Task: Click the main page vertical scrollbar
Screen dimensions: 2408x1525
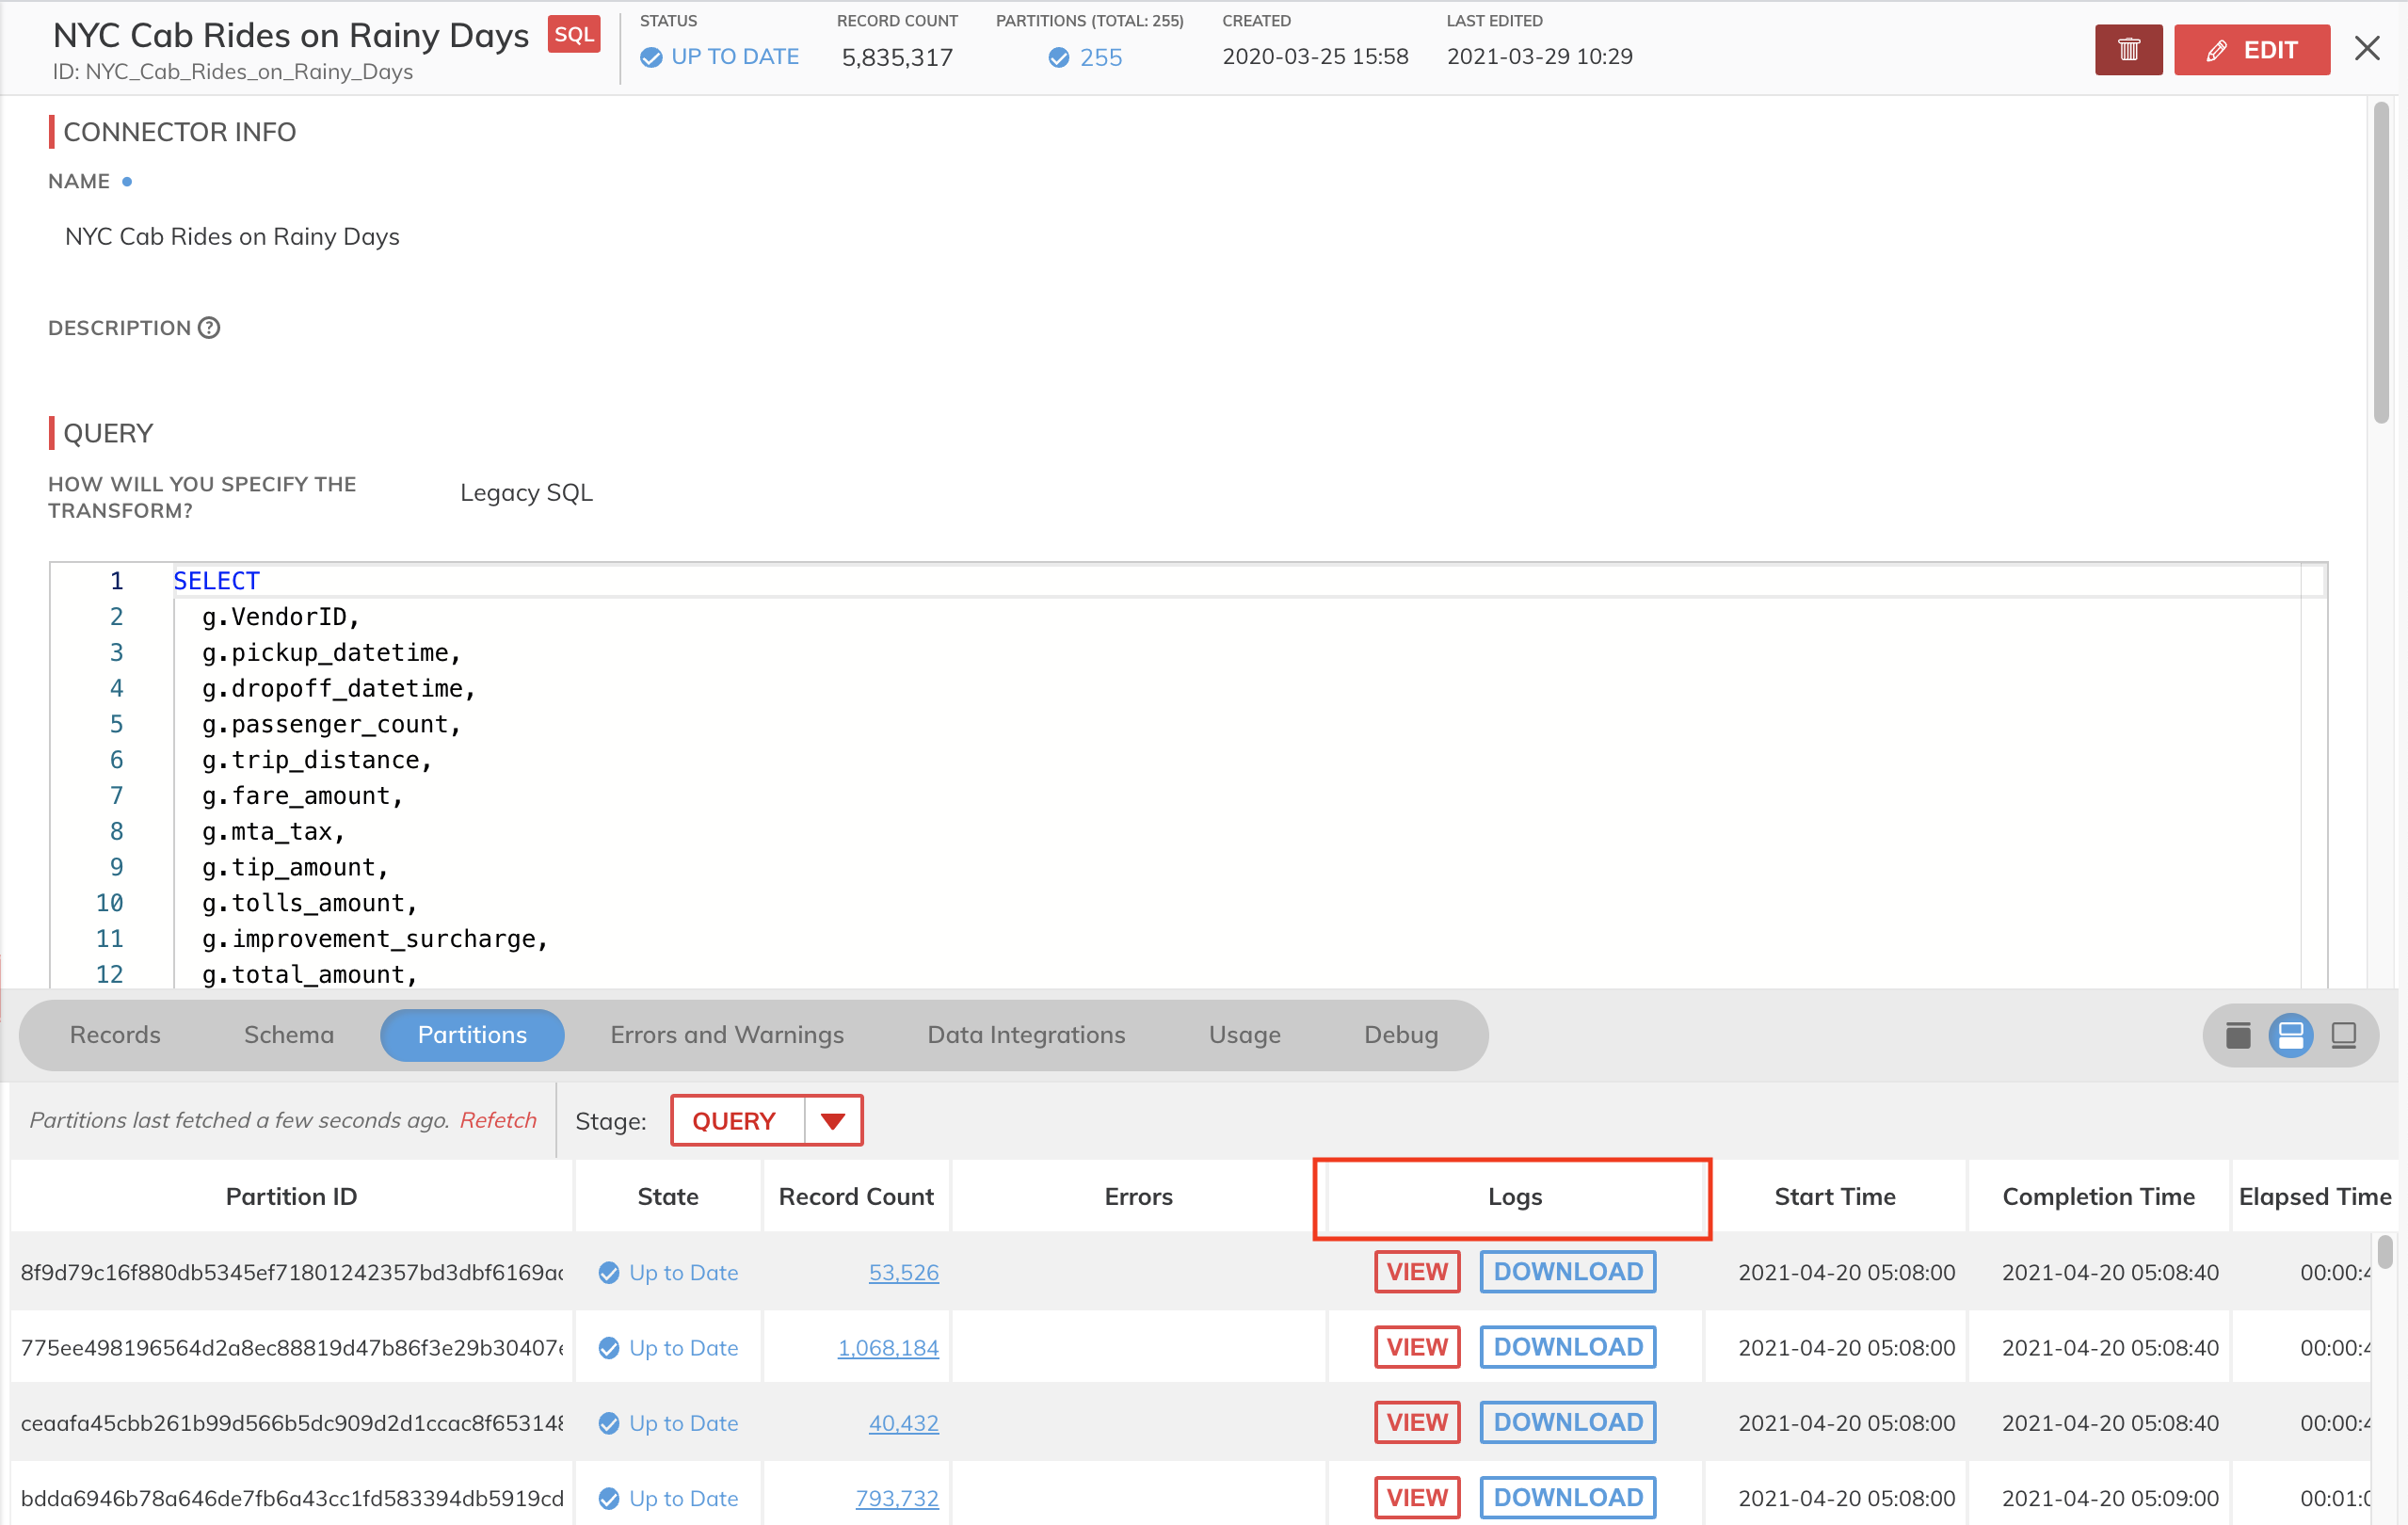Action: coord(2381,260)
